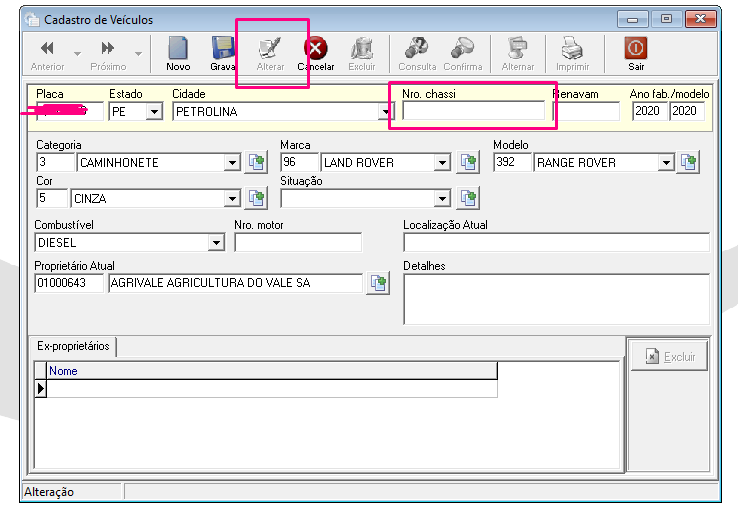
Task: Open the lookup button beside Proprietário Atual
Action: (378, 283)
